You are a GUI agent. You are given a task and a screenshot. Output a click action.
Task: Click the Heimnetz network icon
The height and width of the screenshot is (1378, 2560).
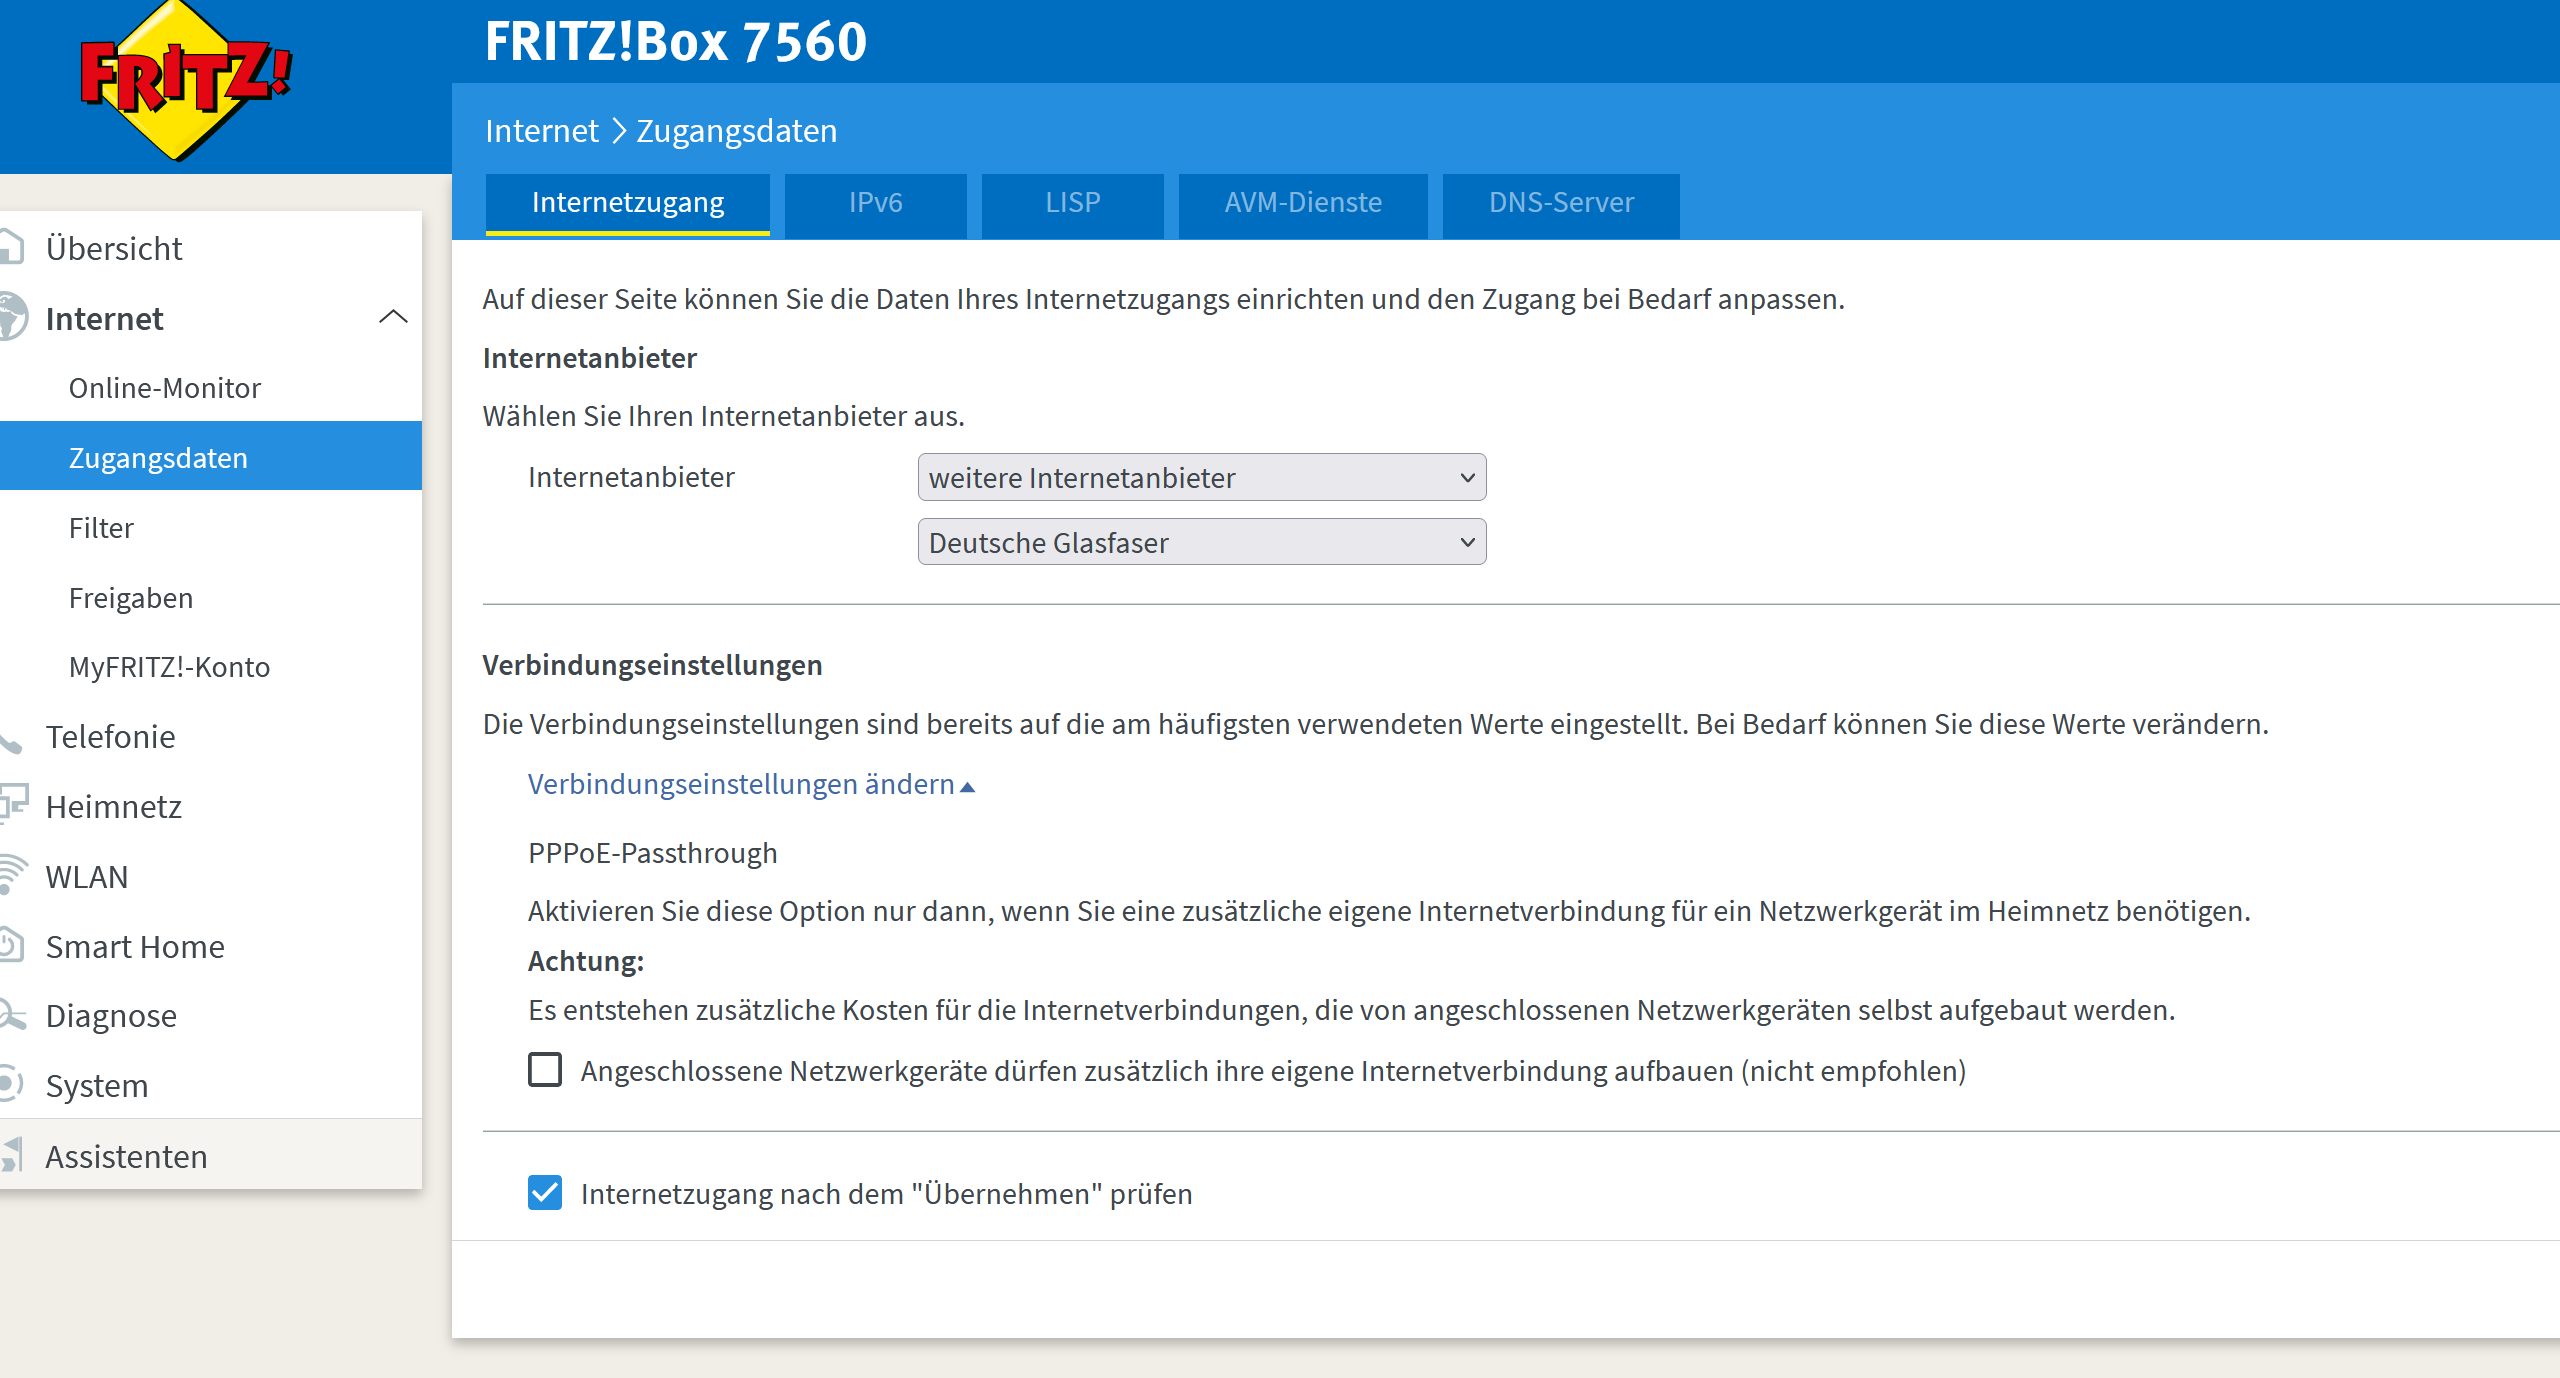(x=13, y=804)
